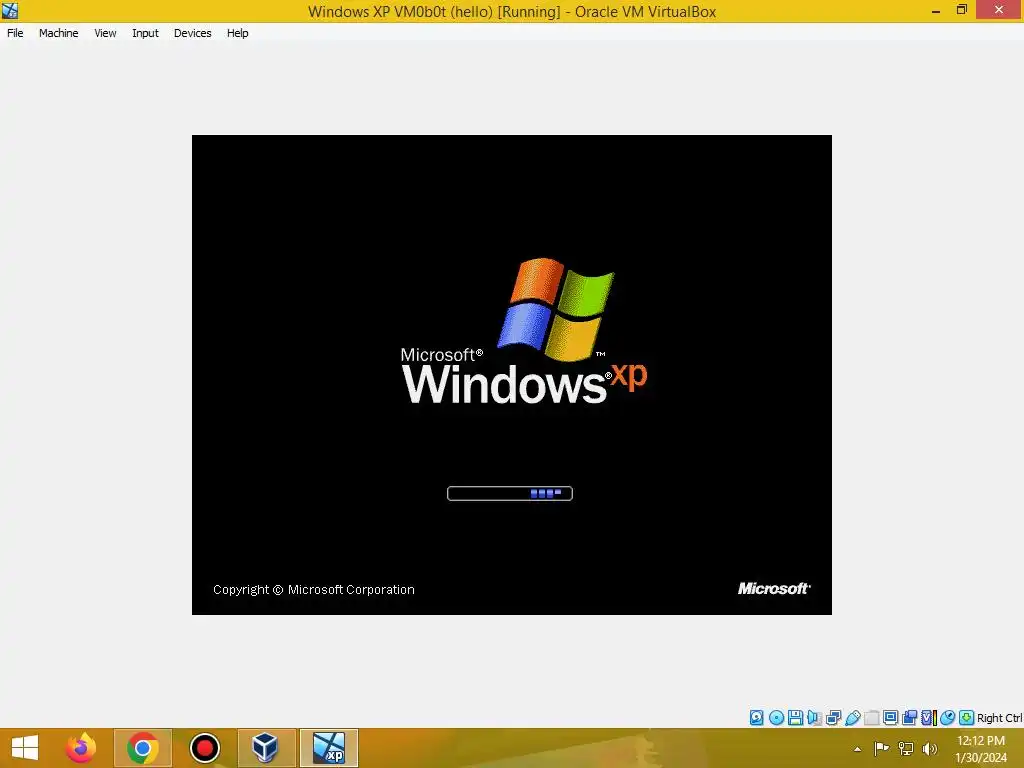
Task: Open the File menu
Action: 15,33
